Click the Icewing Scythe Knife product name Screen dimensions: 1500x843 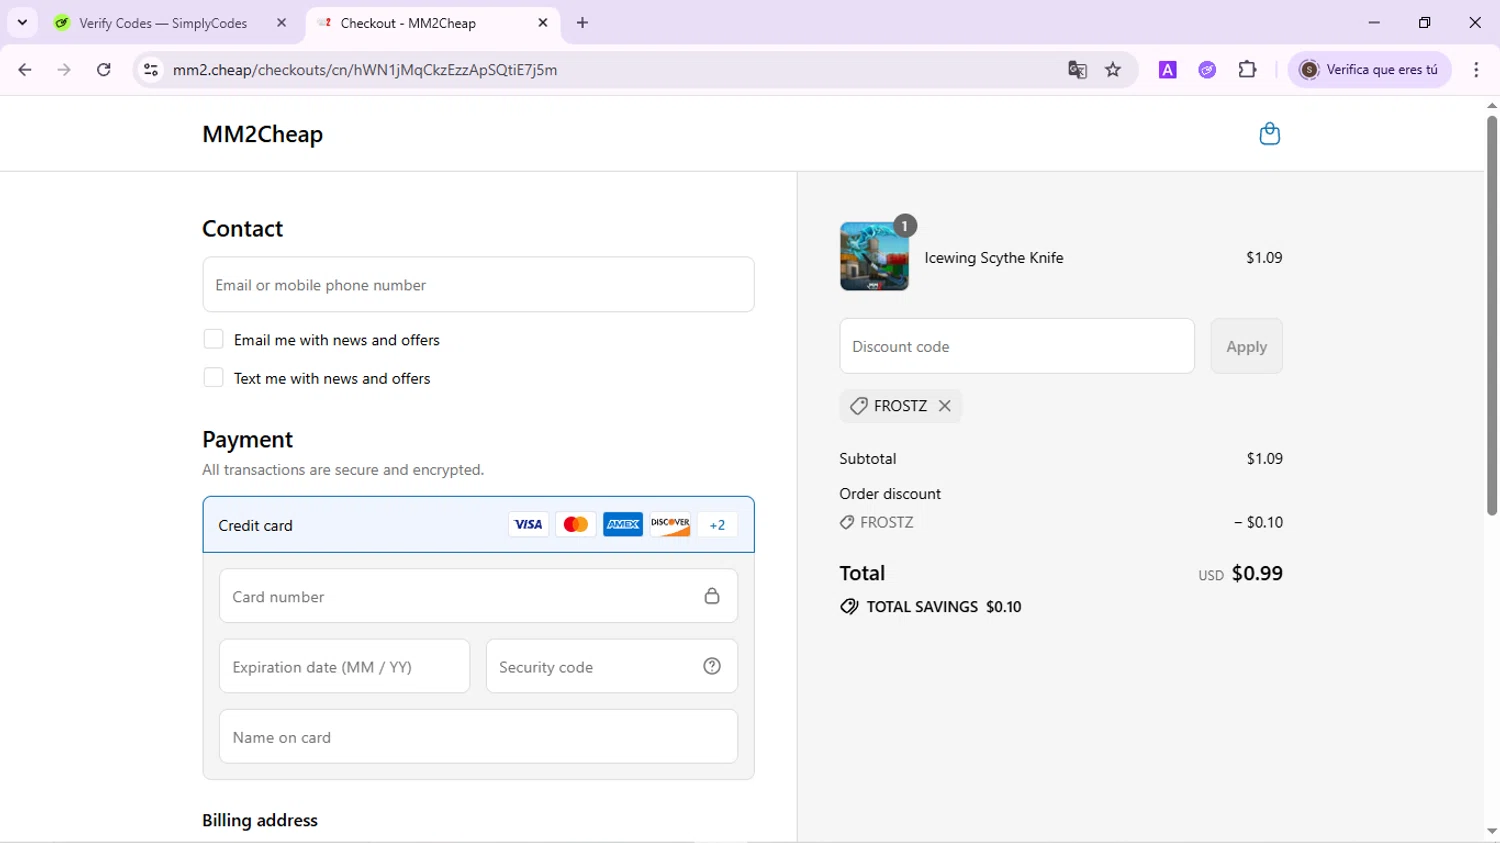pos(993,258)
